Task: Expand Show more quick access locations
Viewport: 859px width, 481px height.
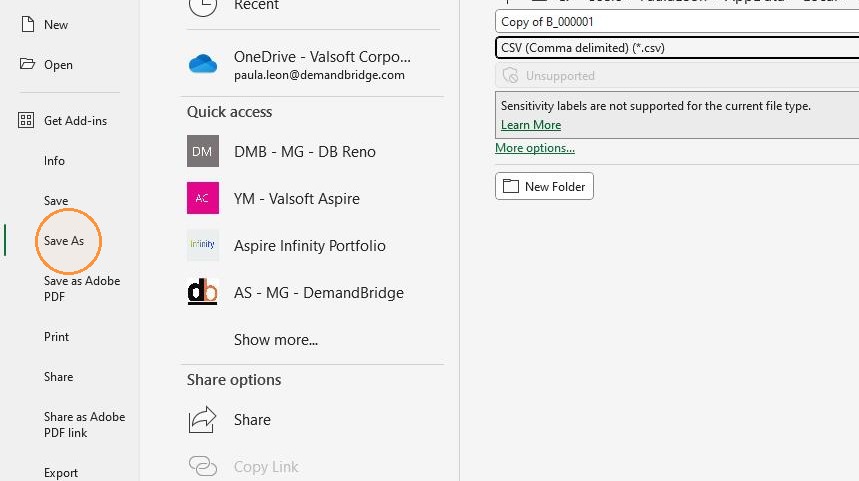Action: pos(276,340)
